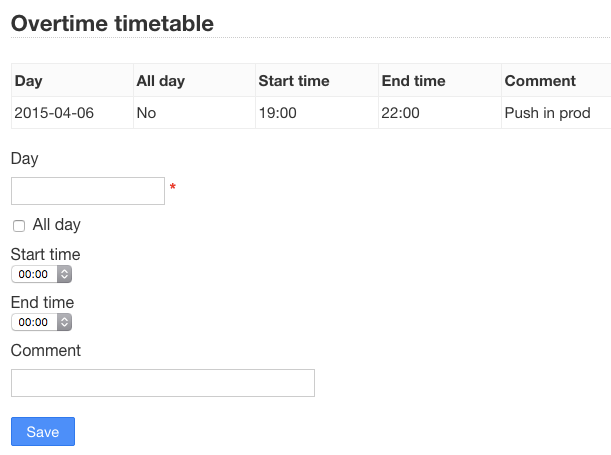Image resolution: width=611 pixels, height=455 pixels.
Task: Click the Start time label above dropdown
Action: tap(46, 255)
